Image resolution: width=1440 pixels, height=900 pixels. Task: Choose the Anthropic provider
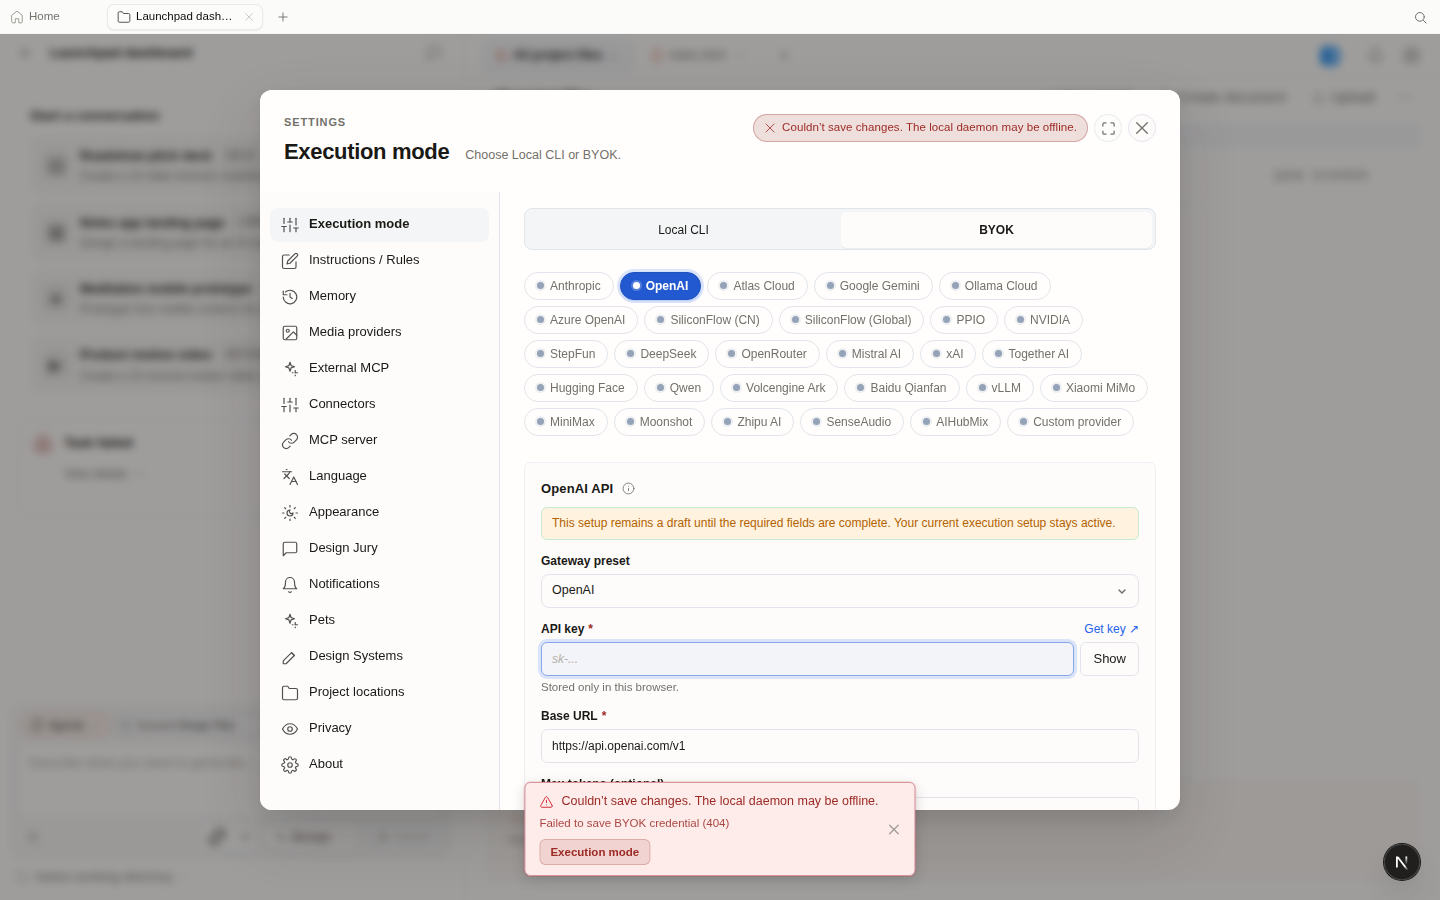[568, 286]
